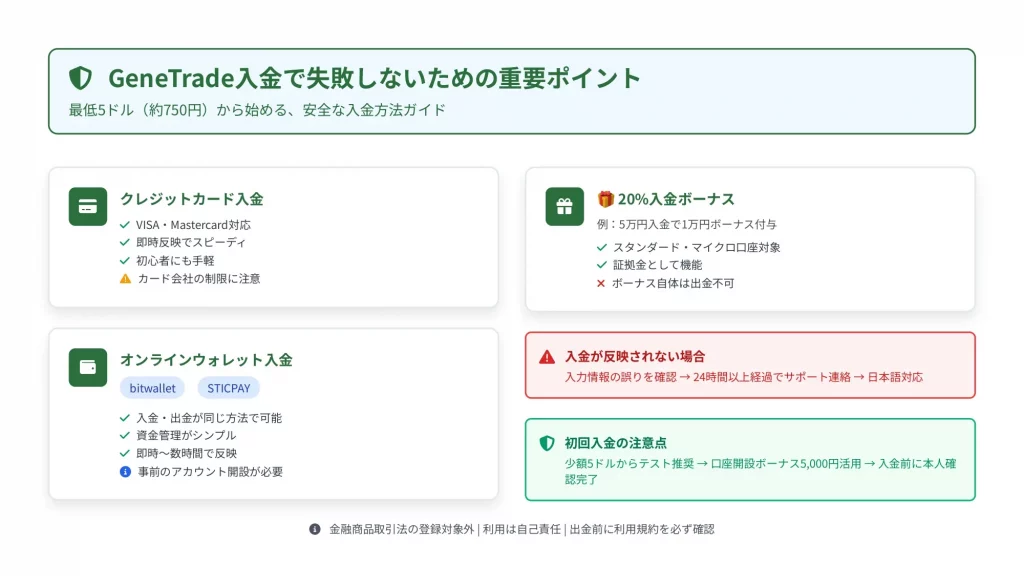Click the green gift box icon
Screen dimensions: 1024x585
tap(564, 207)
